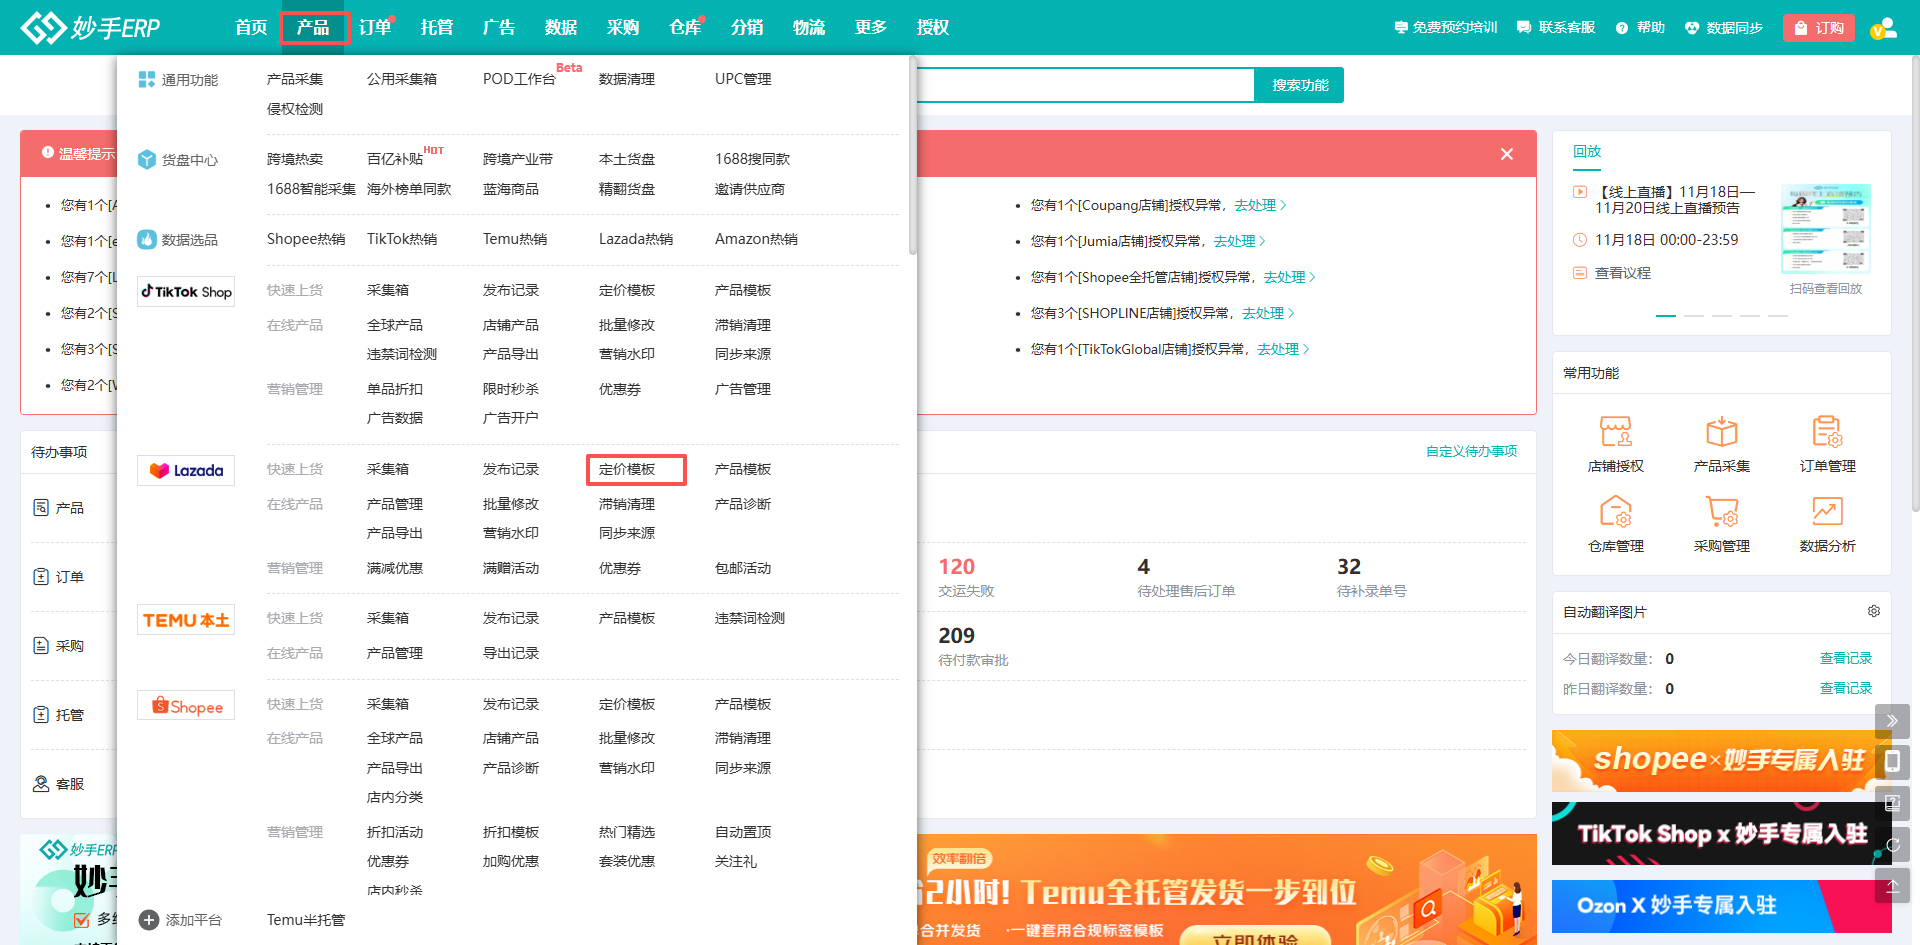1920x945 pixels.
Task: Close the red warning notice banner
Action: (x=1506, y=154)
